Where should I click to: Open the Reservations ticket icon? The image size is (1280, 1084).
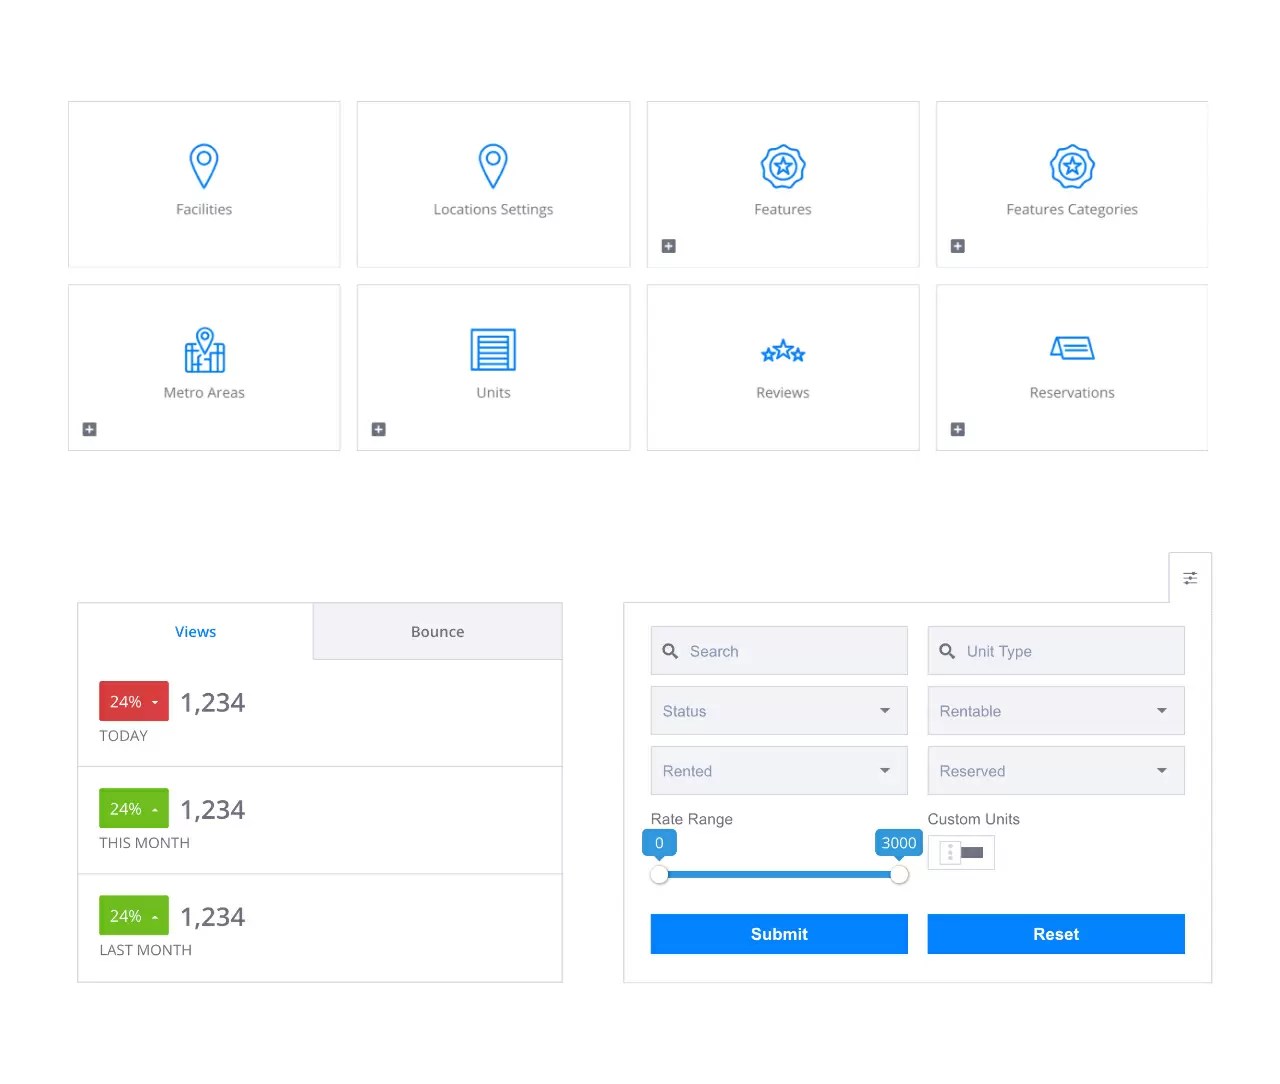coord(1072,348)
